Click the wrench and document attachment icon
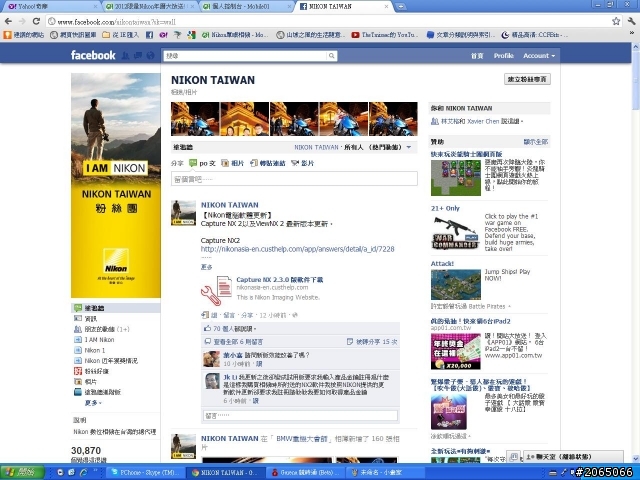The height and width of the screenshot is (480, 640). pos(216,291)
